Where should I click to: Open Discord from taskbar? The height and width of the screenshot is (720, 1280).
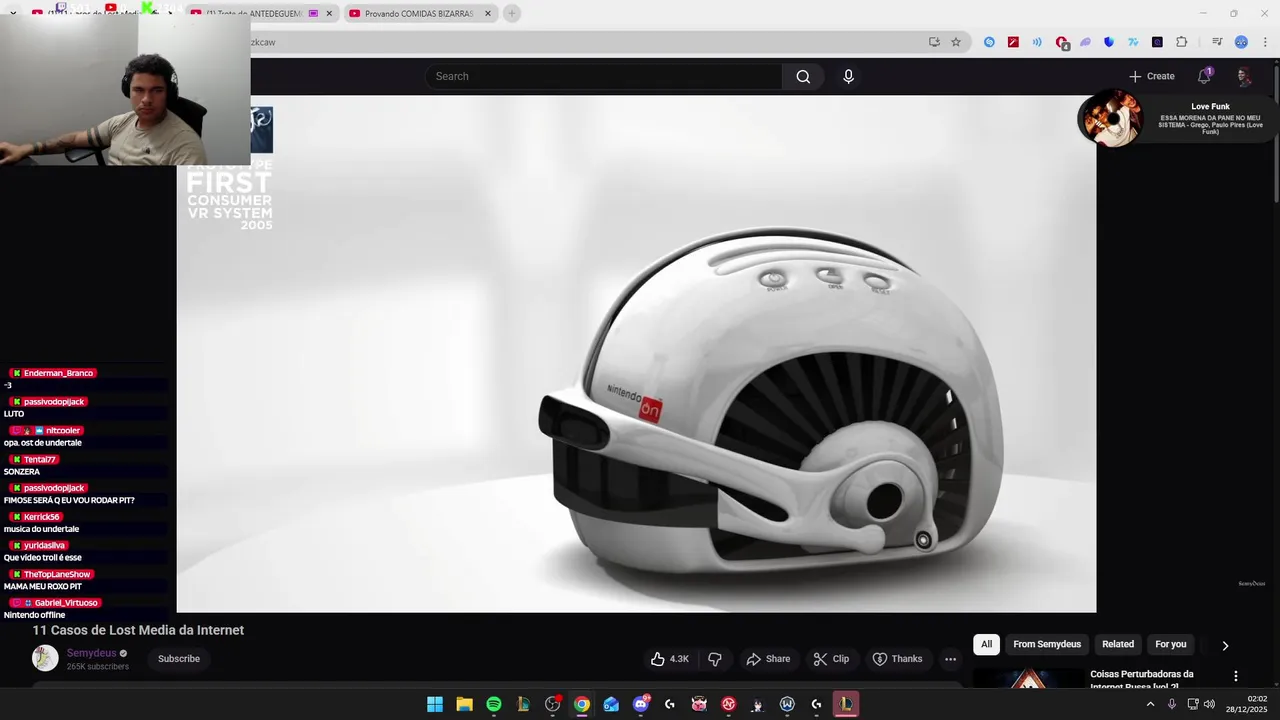641,704
